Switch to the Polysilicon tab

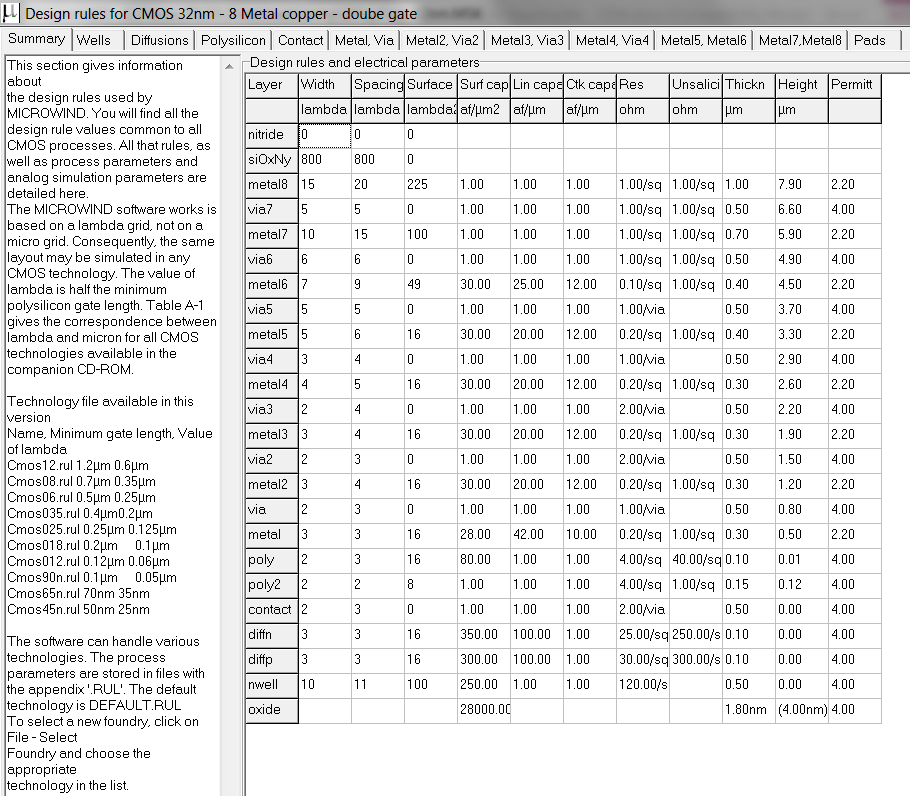click(233, 40)
